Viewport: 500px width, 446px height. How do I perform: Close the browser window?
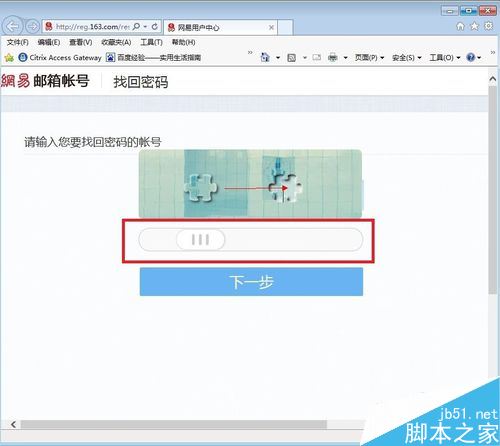(x=487, y=11)
